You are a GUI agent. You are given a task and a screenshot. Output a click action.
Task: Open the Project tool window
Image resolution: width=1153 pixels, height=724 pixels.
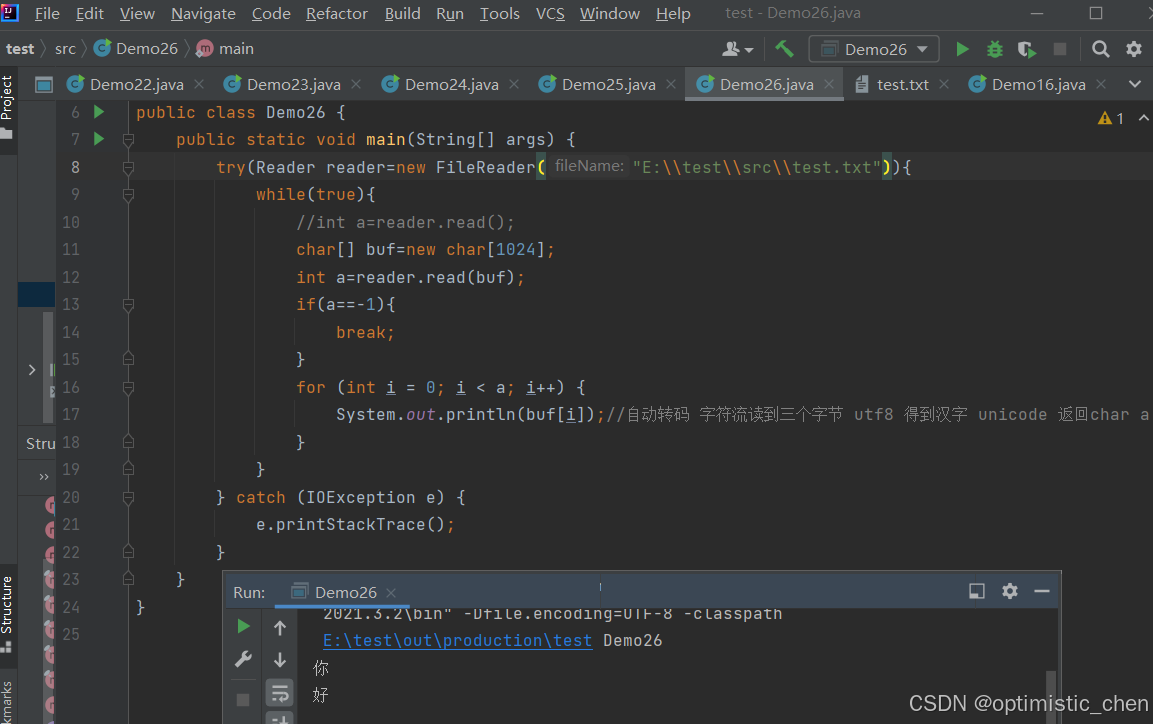click(x=7, y=107)
